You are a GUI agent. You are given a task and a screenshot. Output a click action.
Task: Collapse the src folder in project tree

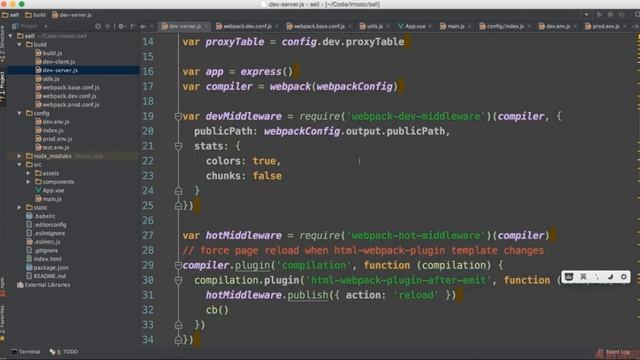pyautogui.click(x=19, y=164)
